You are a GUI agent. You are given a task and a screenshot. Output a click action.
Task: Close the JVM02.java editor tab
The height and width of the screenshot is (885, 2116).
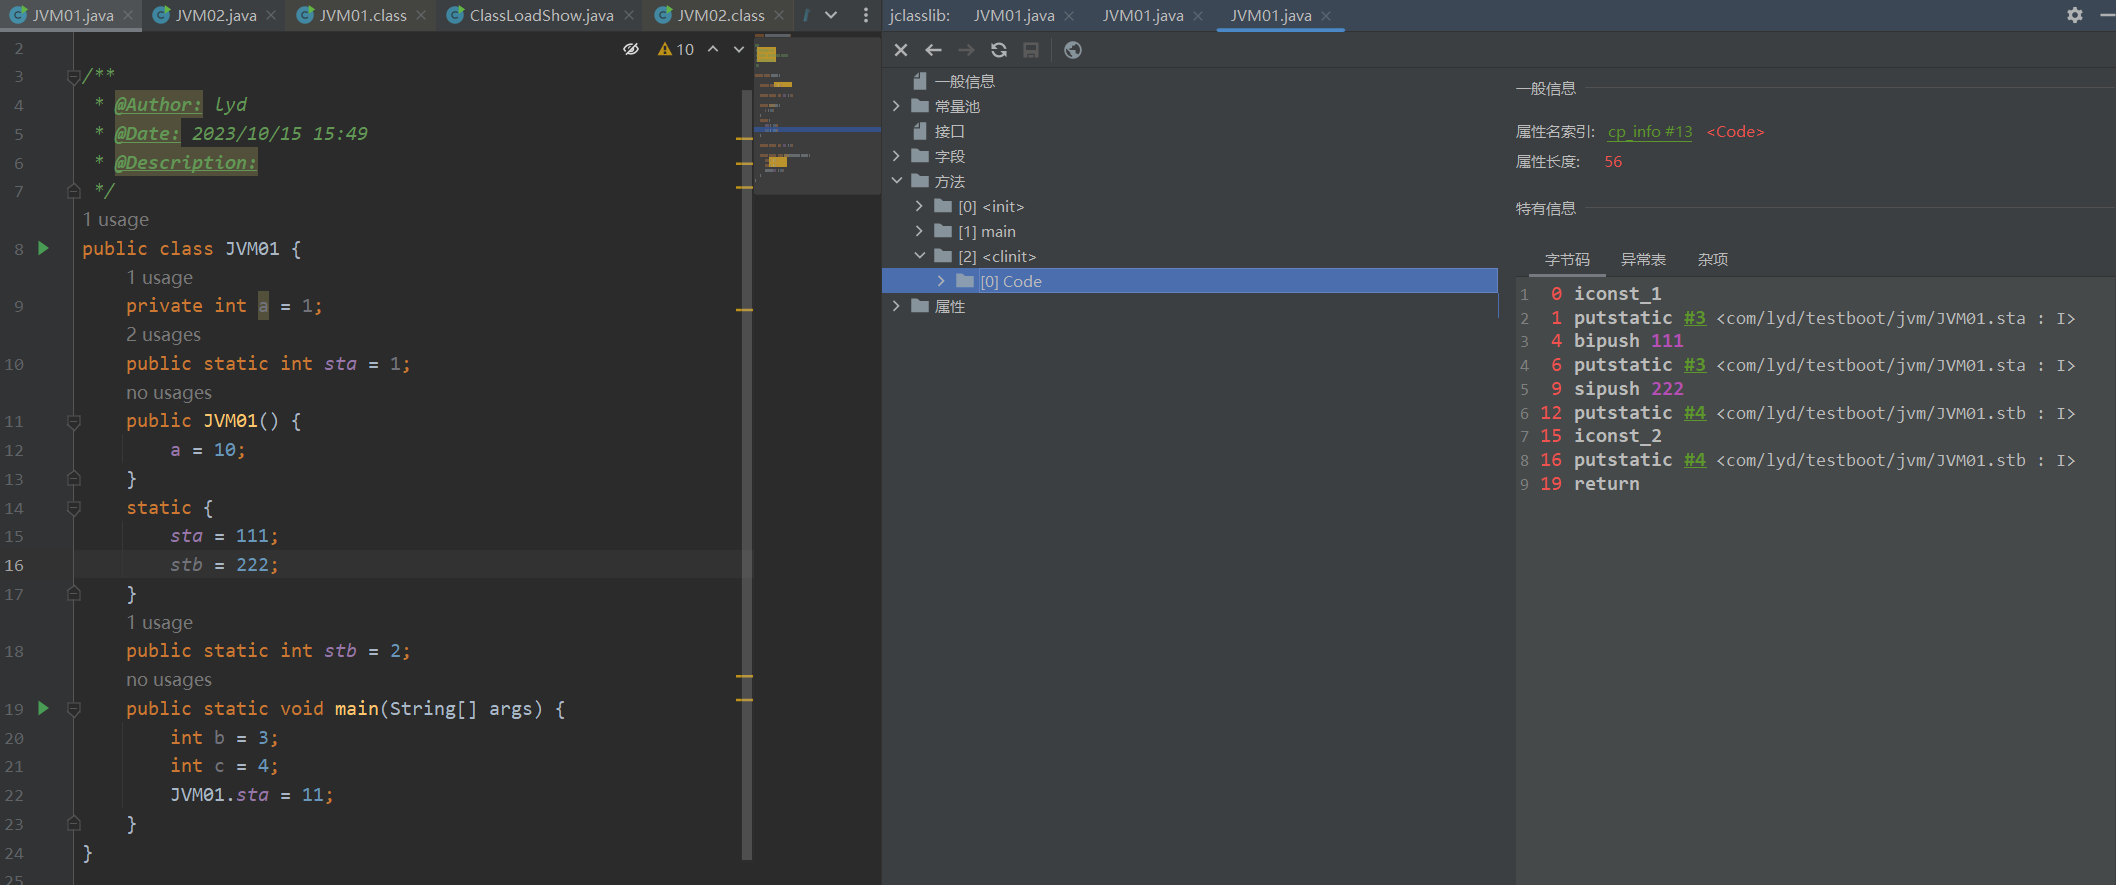tap(271, 15)
